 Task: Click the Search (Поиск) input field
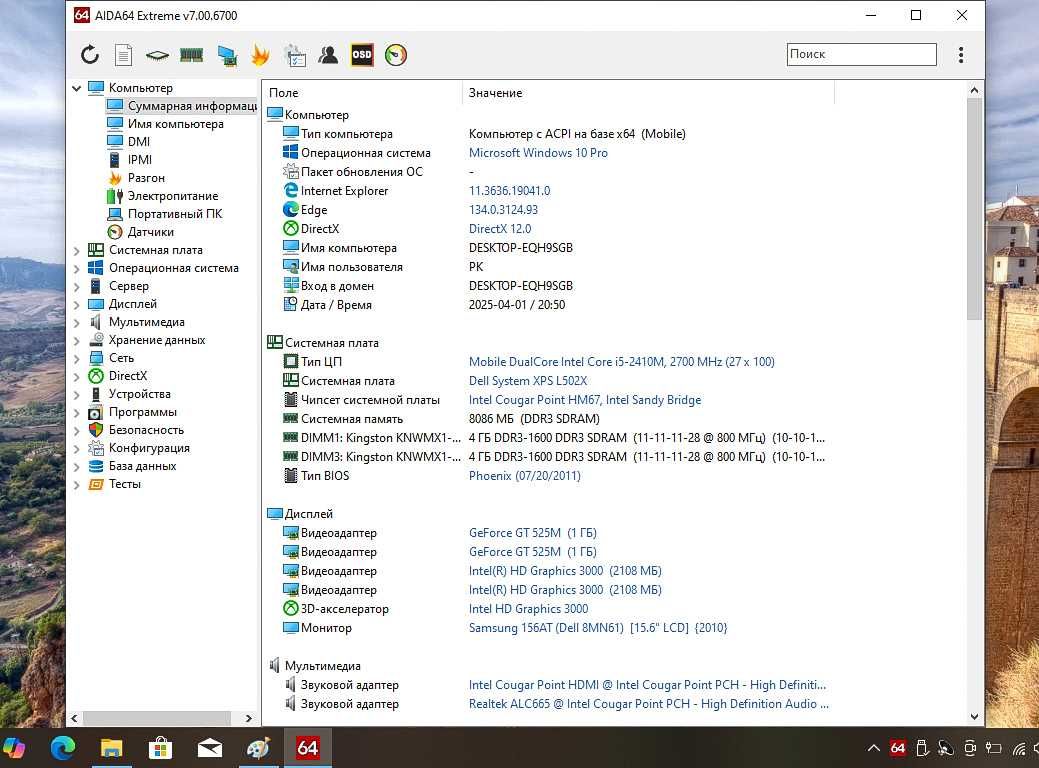click(861, 54)
